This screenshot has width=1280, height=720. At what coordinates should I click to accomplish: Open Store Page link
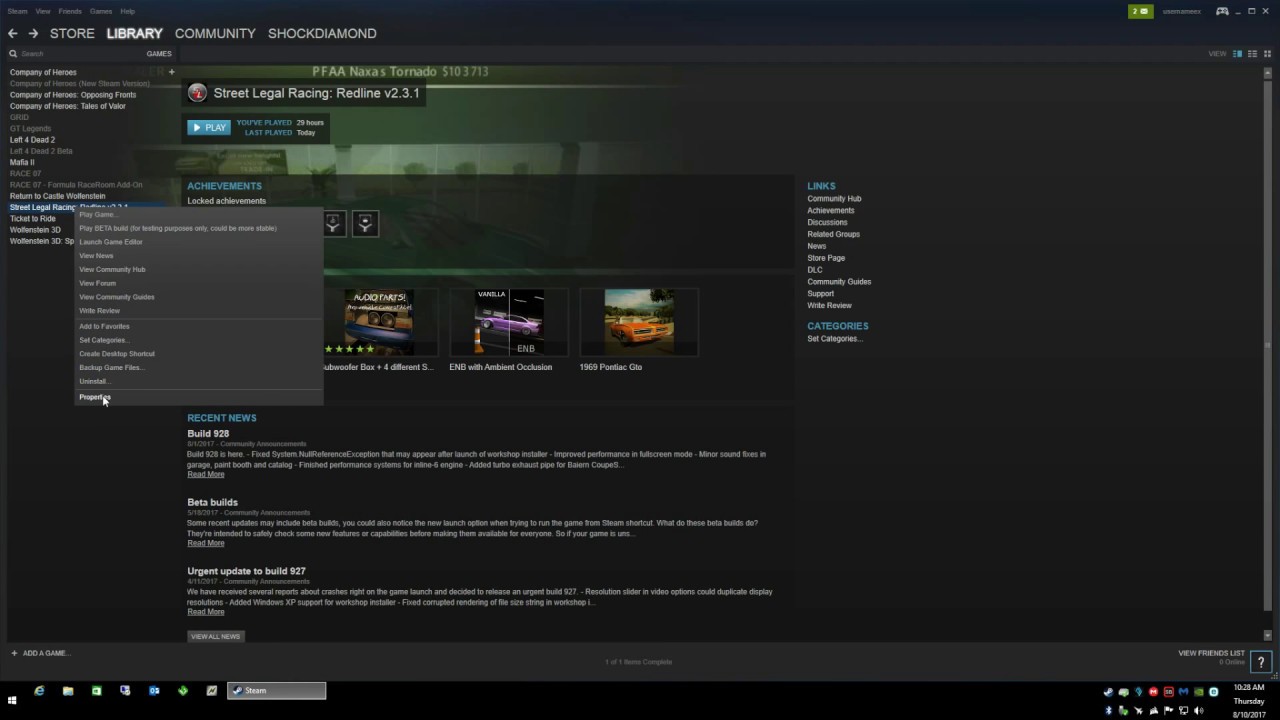click(826, 258)
